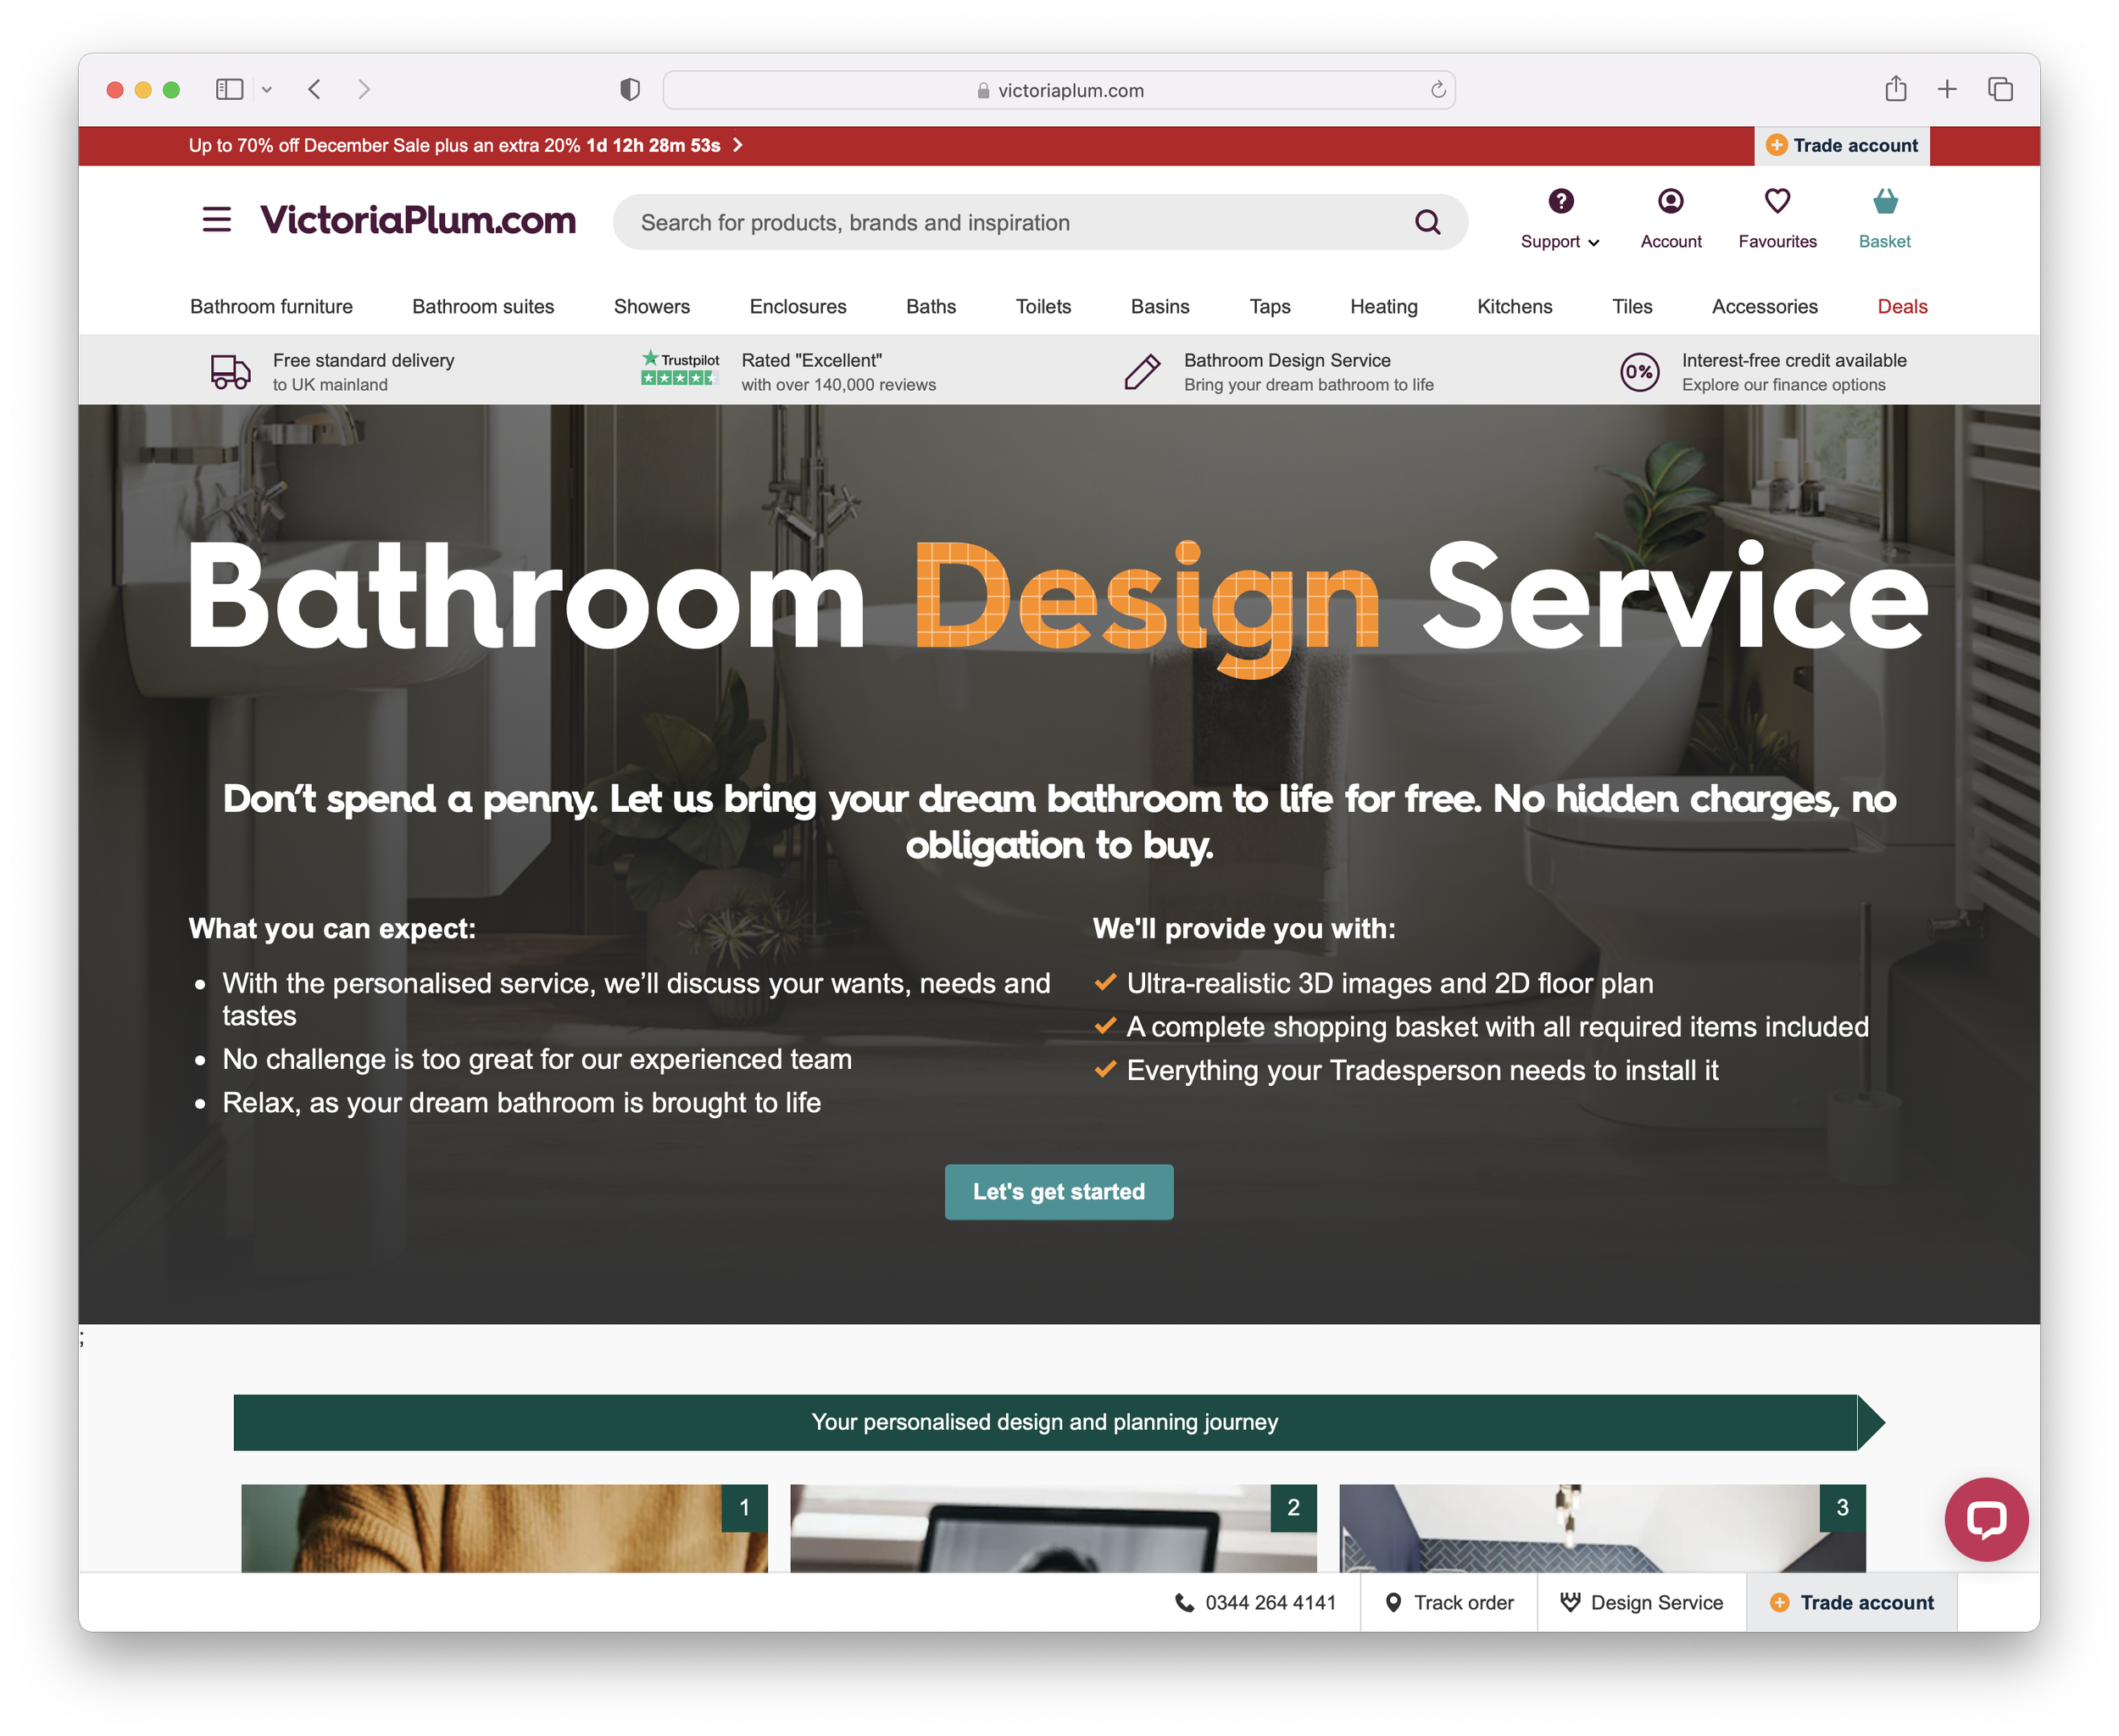This screenshot has width=2119, height=1736.
Task: Open the Taps menu
Action: [x=1269, y=306]
